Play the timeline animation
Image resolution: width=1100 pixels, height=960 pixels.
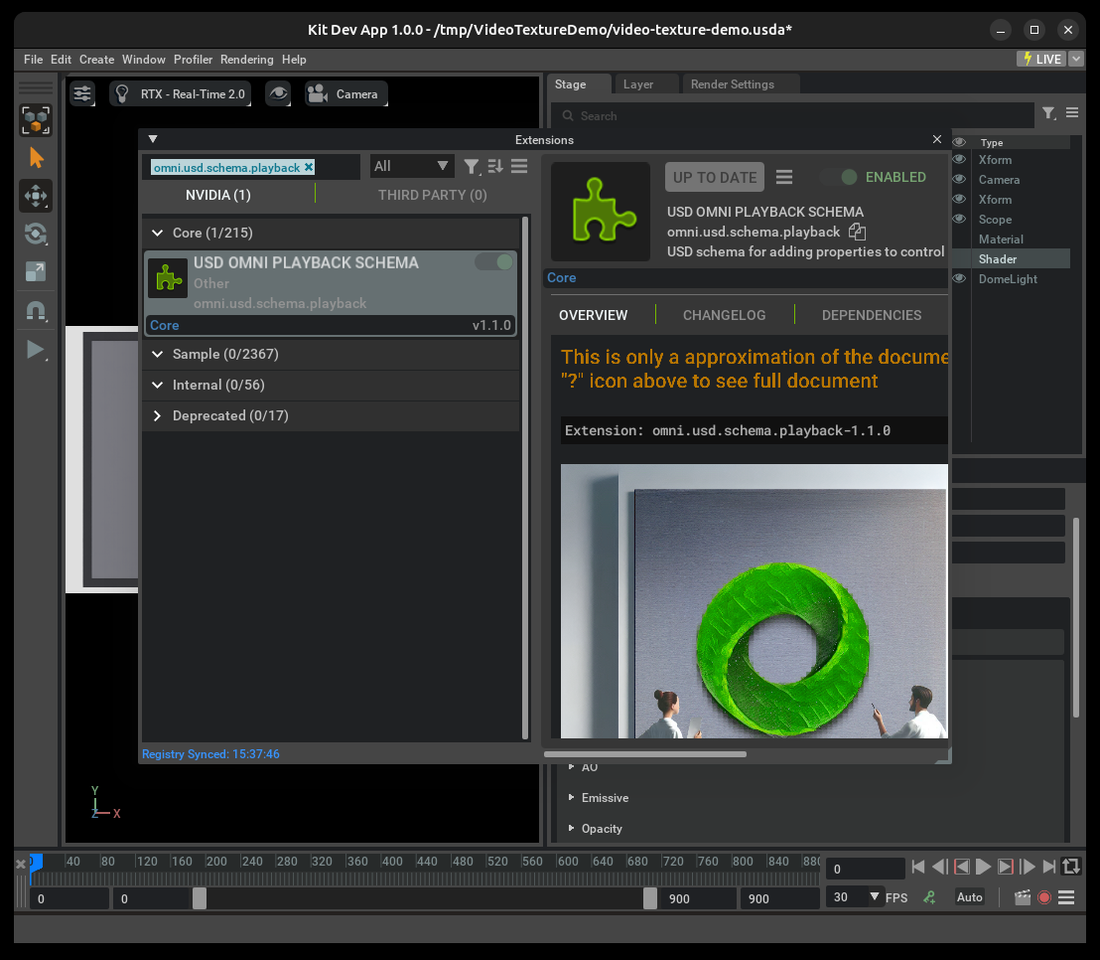984,867
